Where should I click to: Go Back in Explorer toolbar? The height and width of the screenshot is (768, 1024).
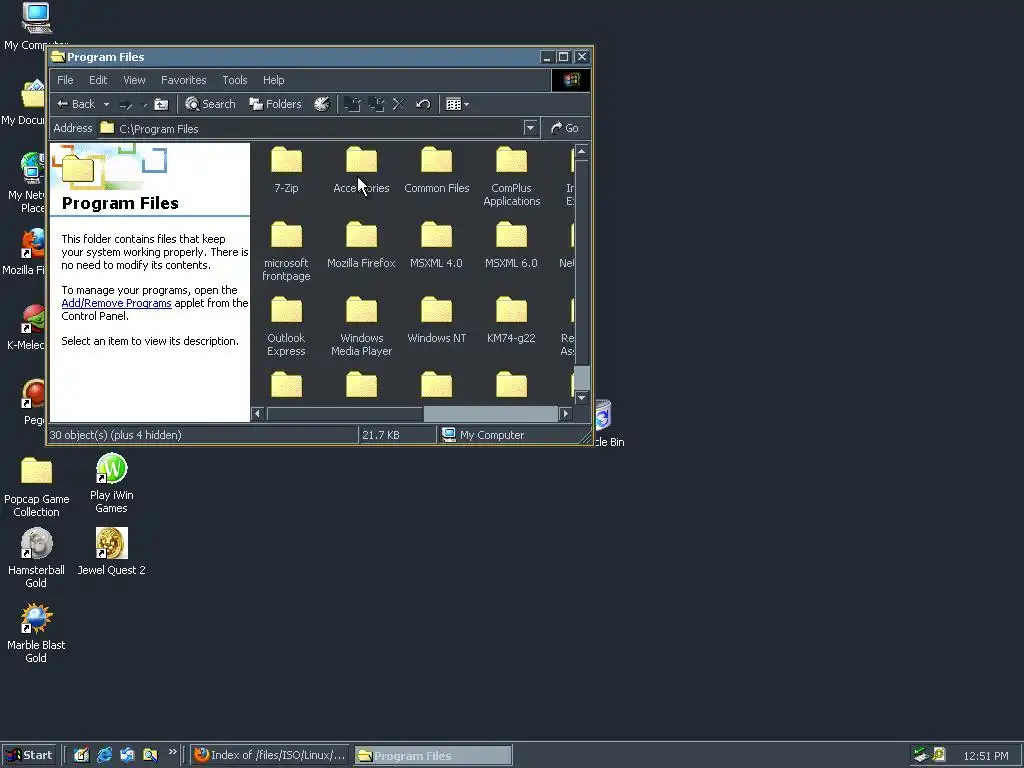click(x=76, y=104)
